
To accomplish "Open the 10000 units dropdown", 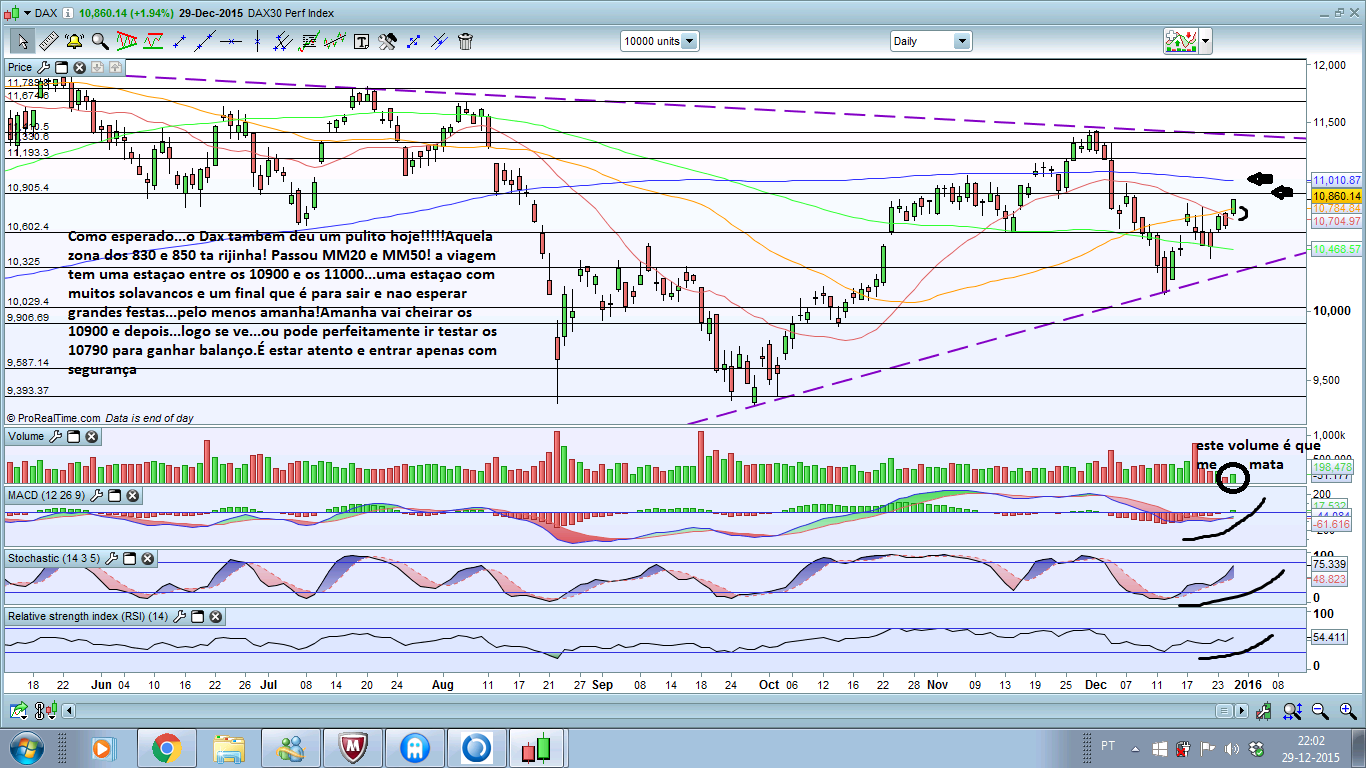I will 689,41.
